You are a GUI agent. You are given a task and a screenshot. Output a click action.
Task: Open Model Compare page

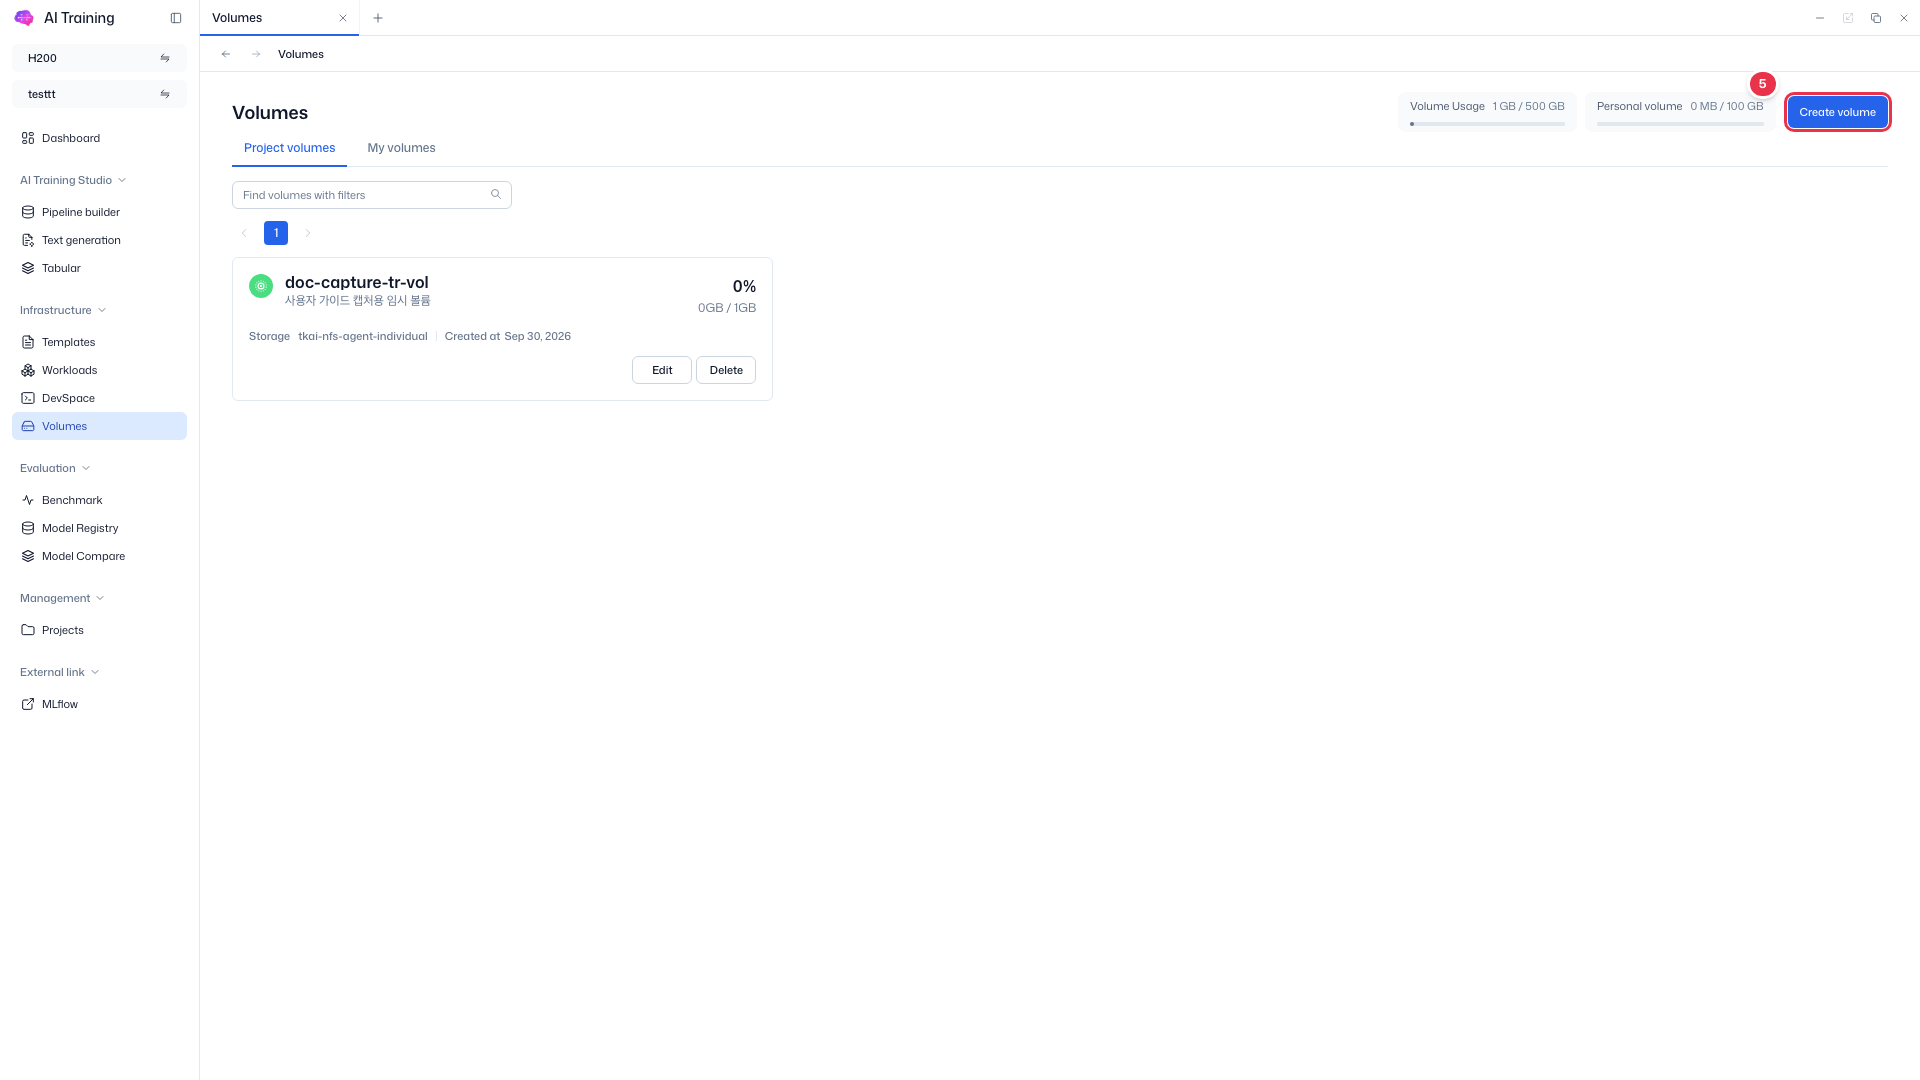99,556
